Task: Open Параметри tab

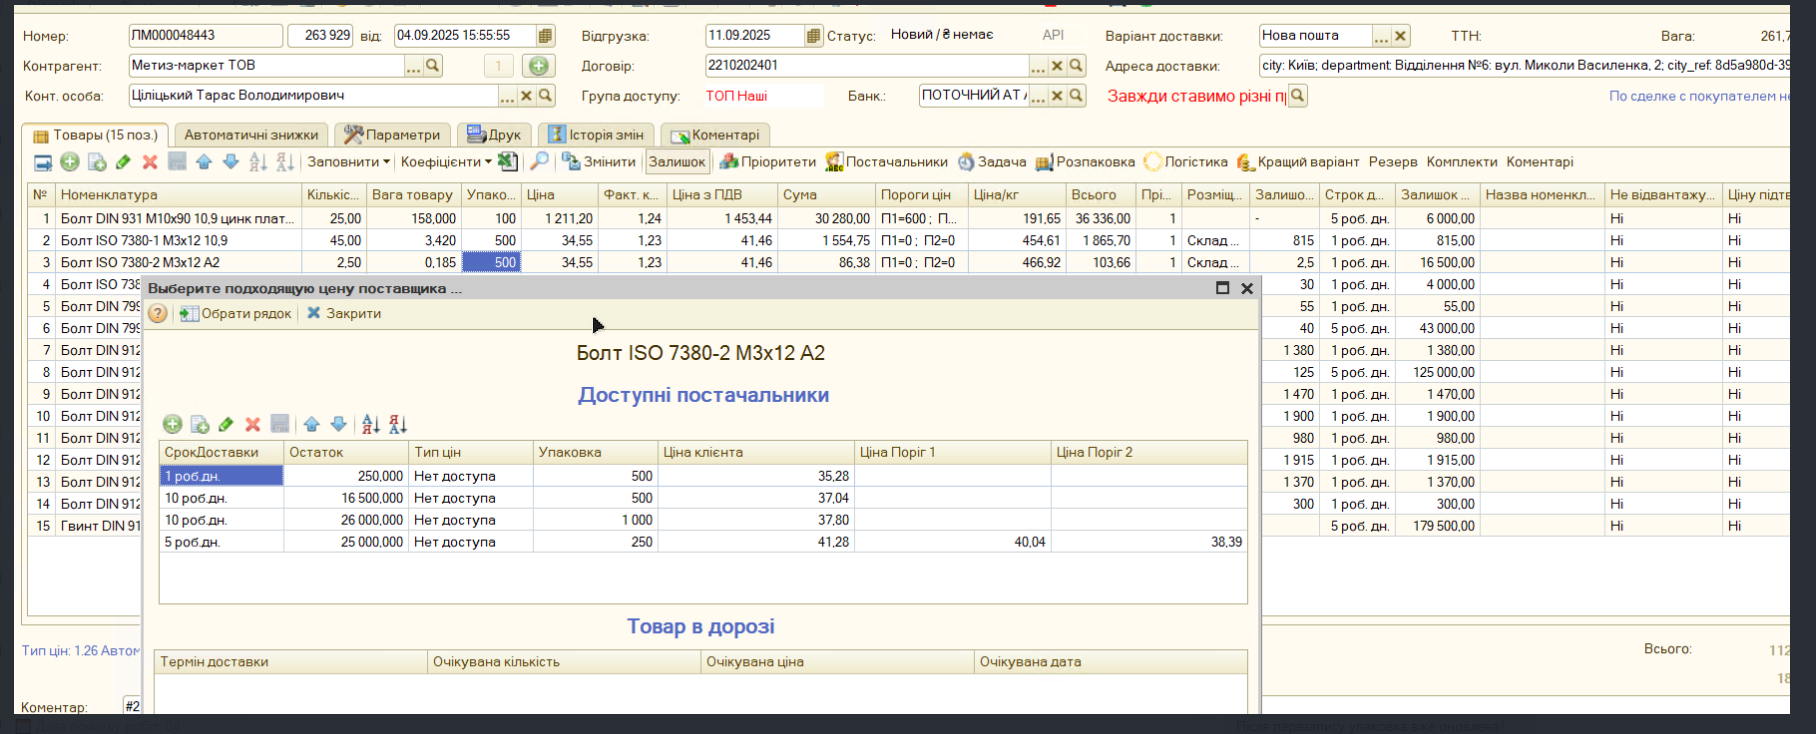Action: click(x=392, y=135)
